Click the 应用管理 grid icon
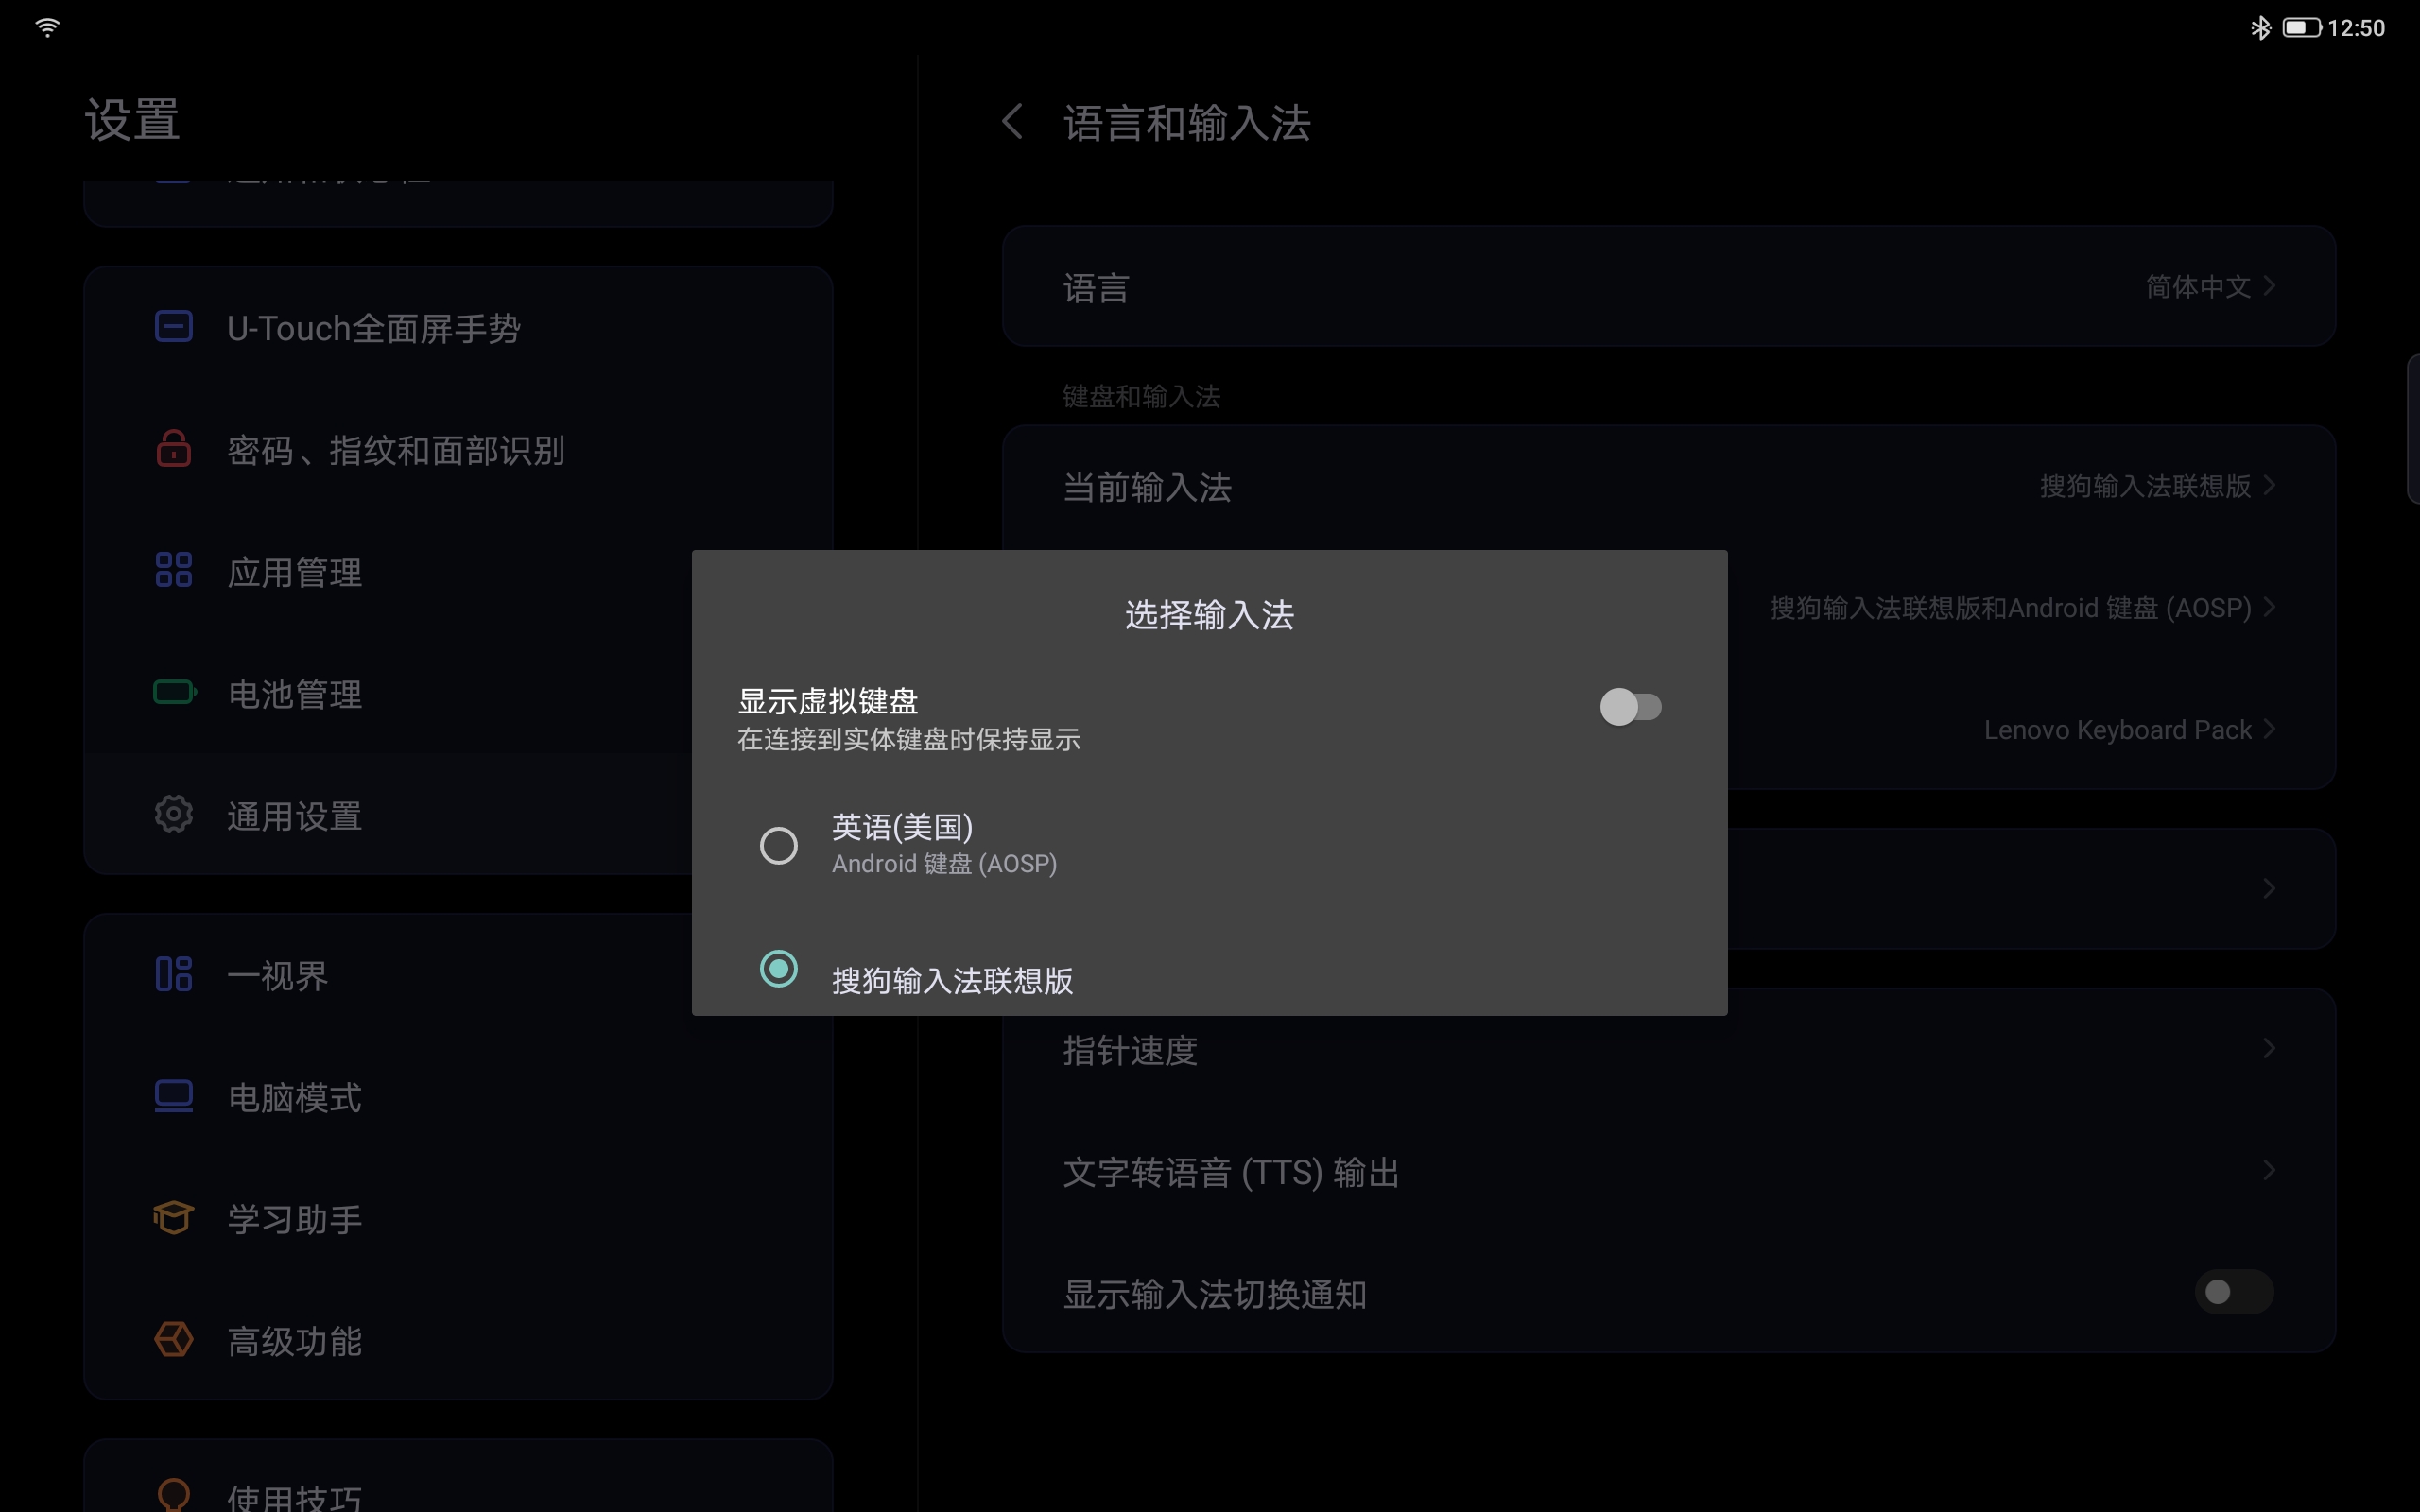This screenshot has width=2420, height=1512. click(174, 570)
